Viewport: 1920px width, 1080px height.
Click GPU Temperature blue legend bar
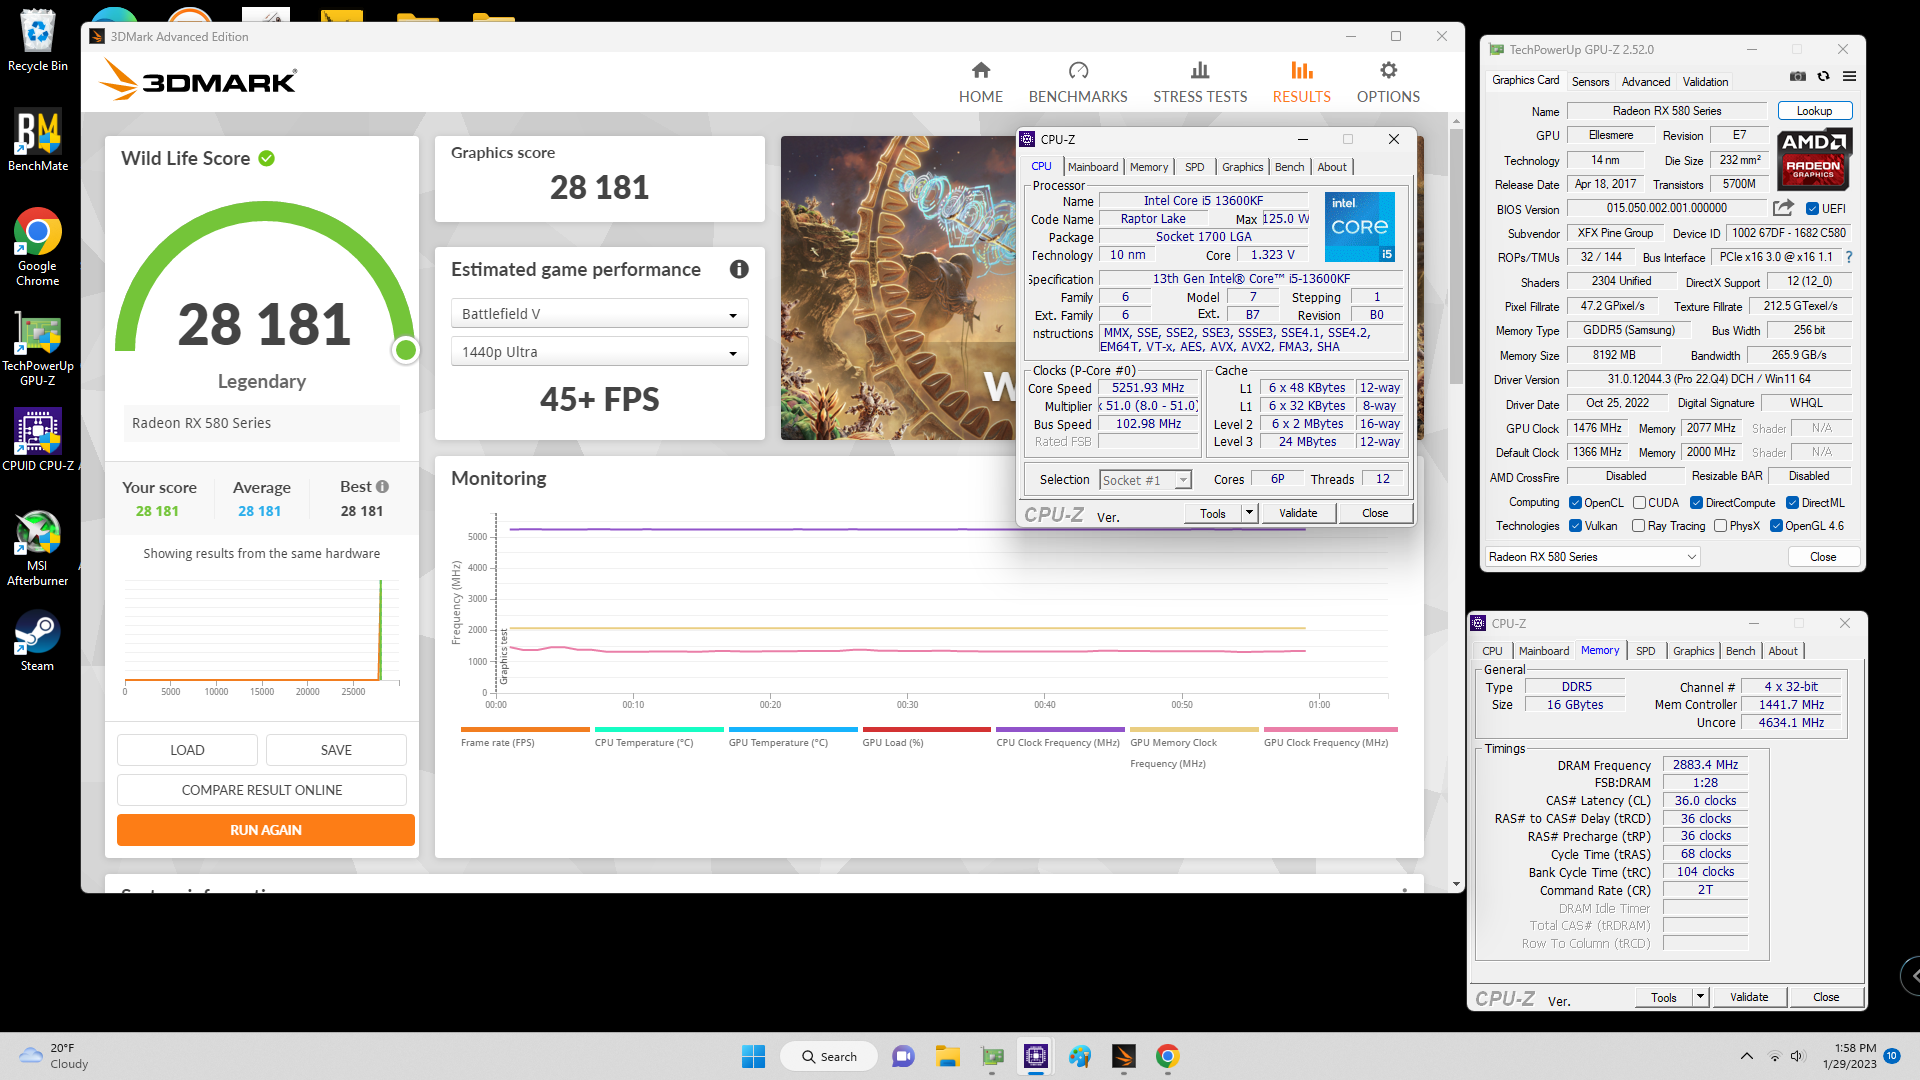(x=793, y=729)
